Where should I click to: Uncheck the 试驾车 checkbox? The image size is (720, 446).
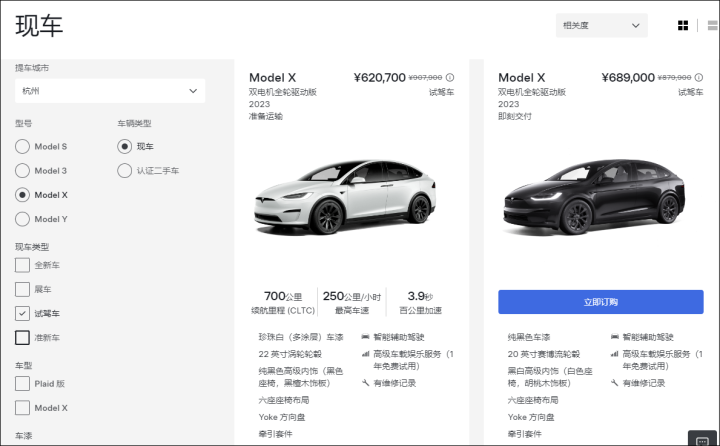click(22, 313)
